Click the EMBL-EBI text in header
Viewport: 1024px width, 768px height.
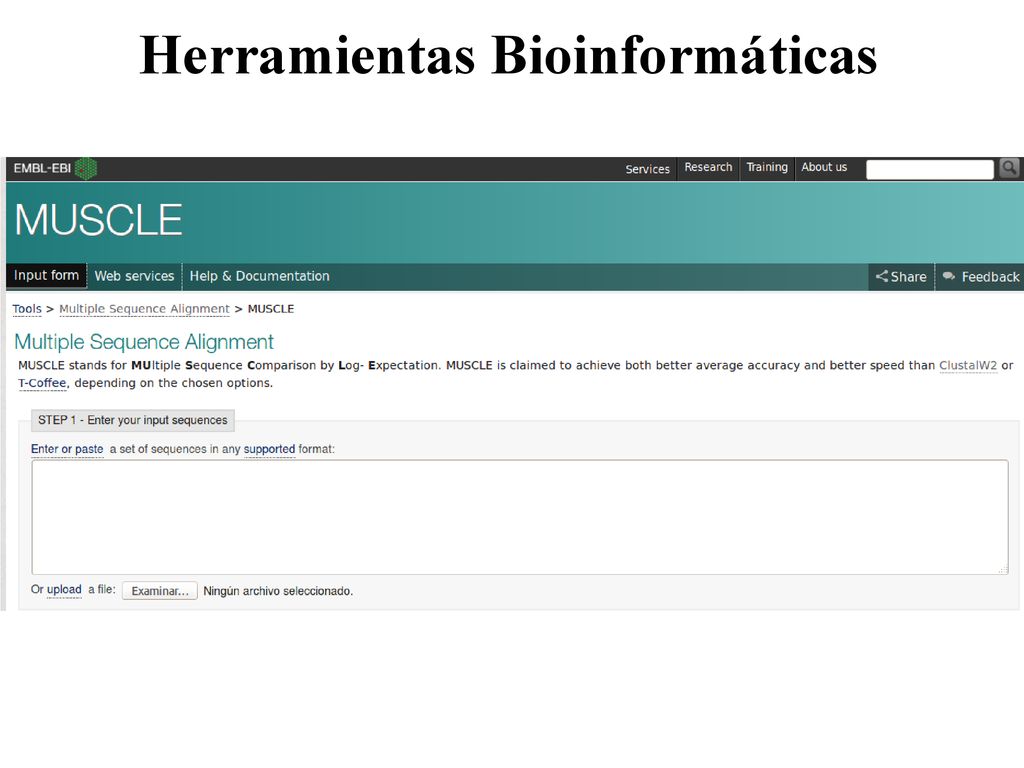[x=42, y=168]
